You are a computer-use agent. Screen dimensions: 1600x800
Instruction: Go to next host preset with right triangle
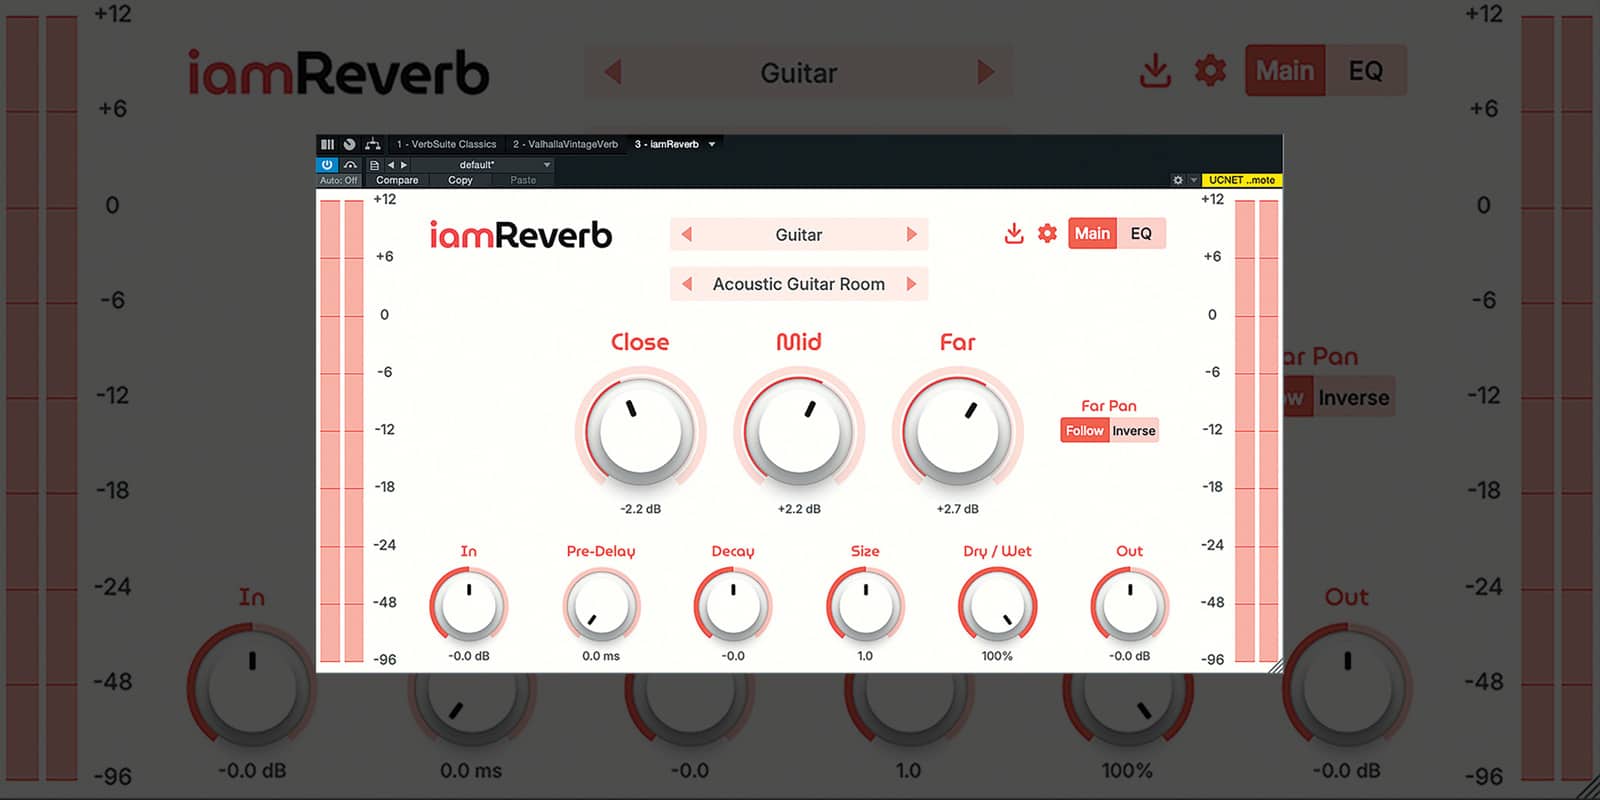click(403, 165)
